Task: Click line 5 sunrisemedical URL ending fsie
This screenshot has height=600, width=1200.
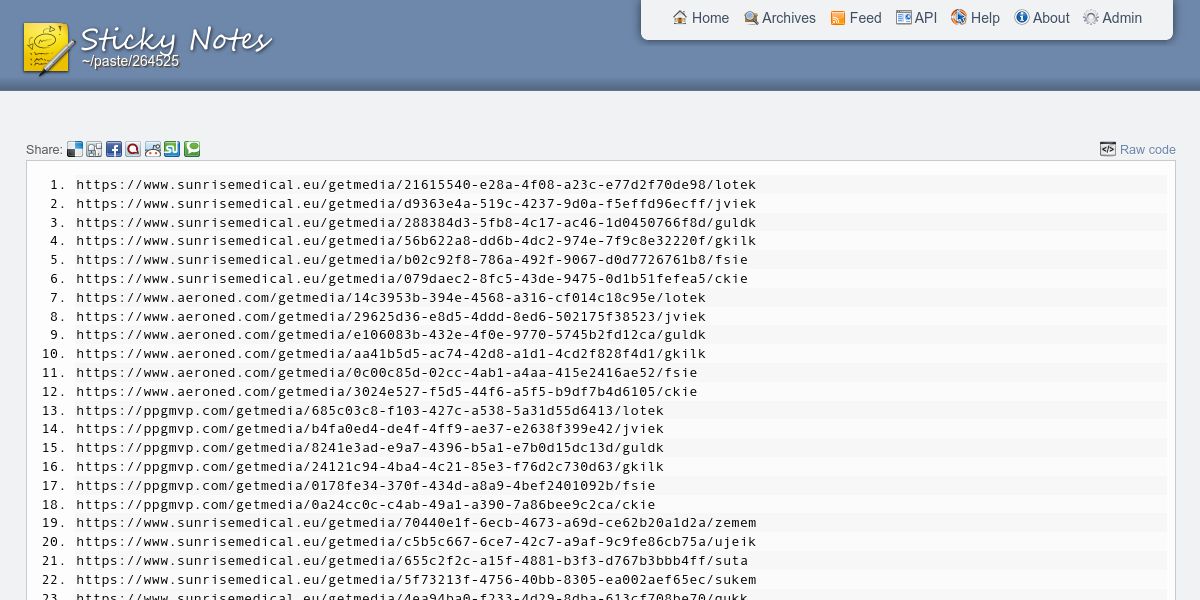Action: (x=412, y=260)
